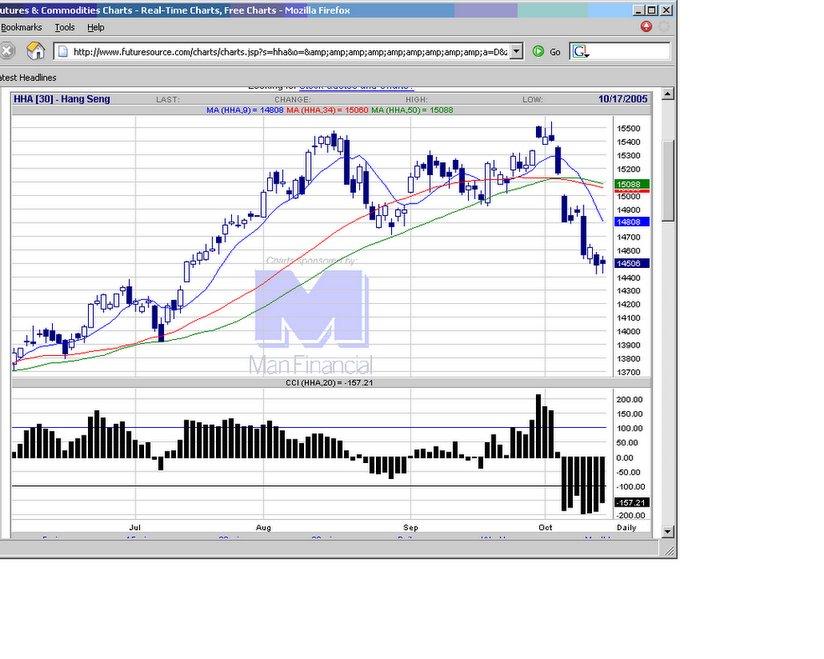Maximize the Firefox window
The height and width of the screenshot is (659, 824).
(x=652, y=10)
